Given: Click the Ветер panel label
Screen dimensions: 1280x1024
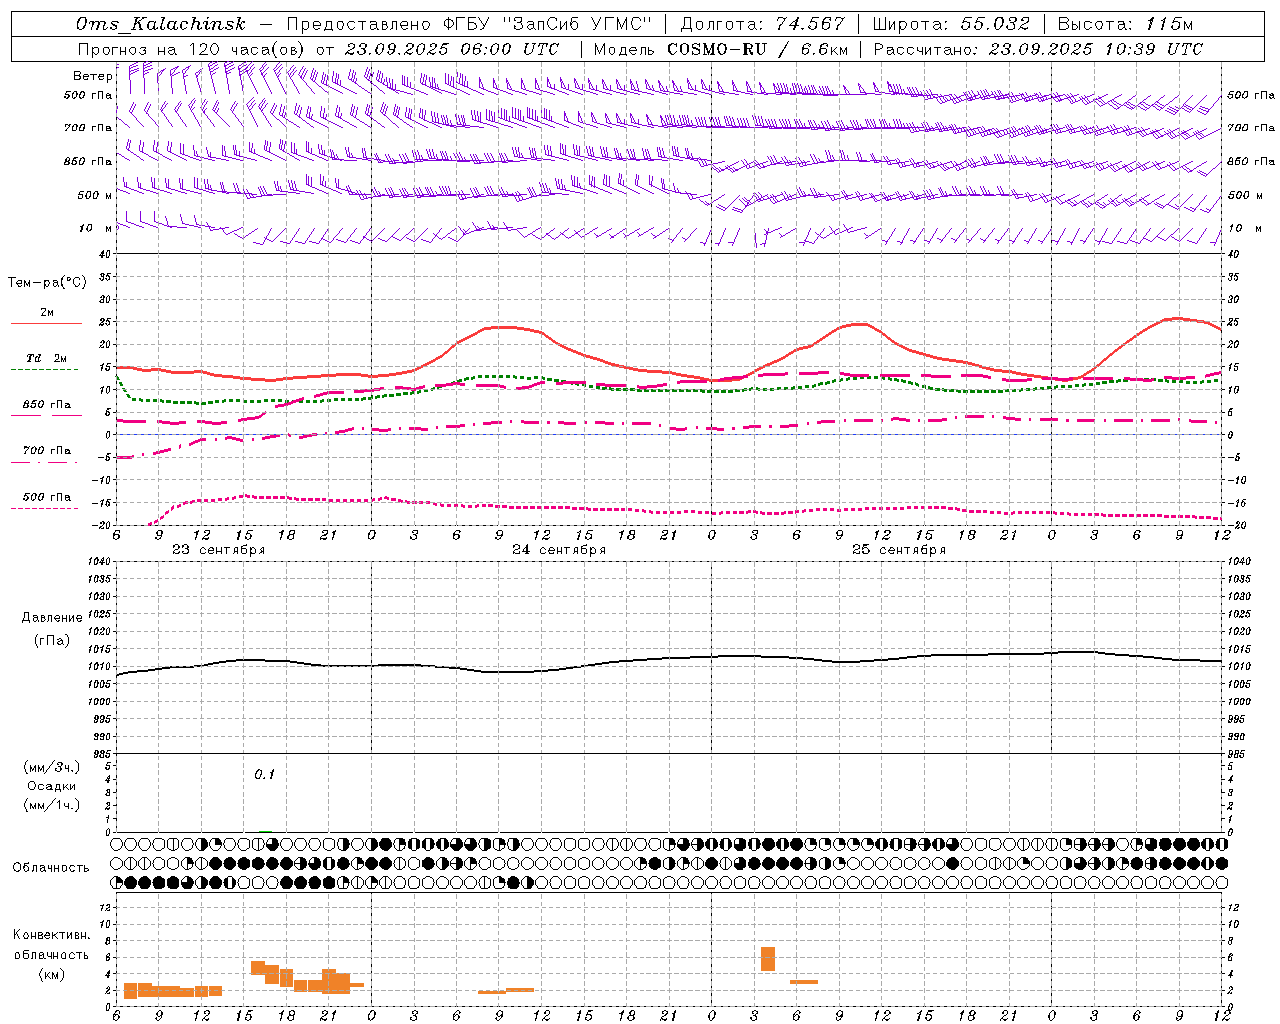Looking at the screenshot, I should click(x=92, y=76).
